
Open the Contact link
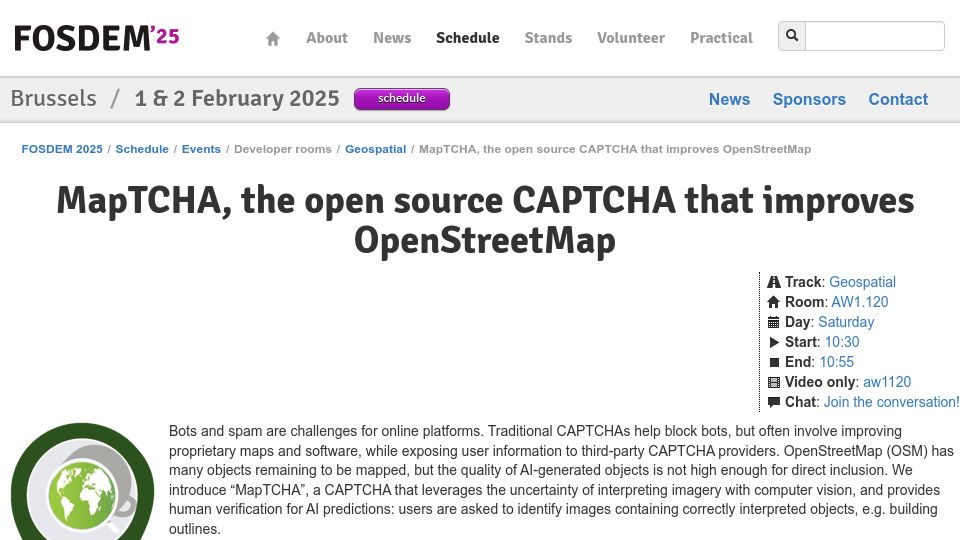(x=898, y=99)
